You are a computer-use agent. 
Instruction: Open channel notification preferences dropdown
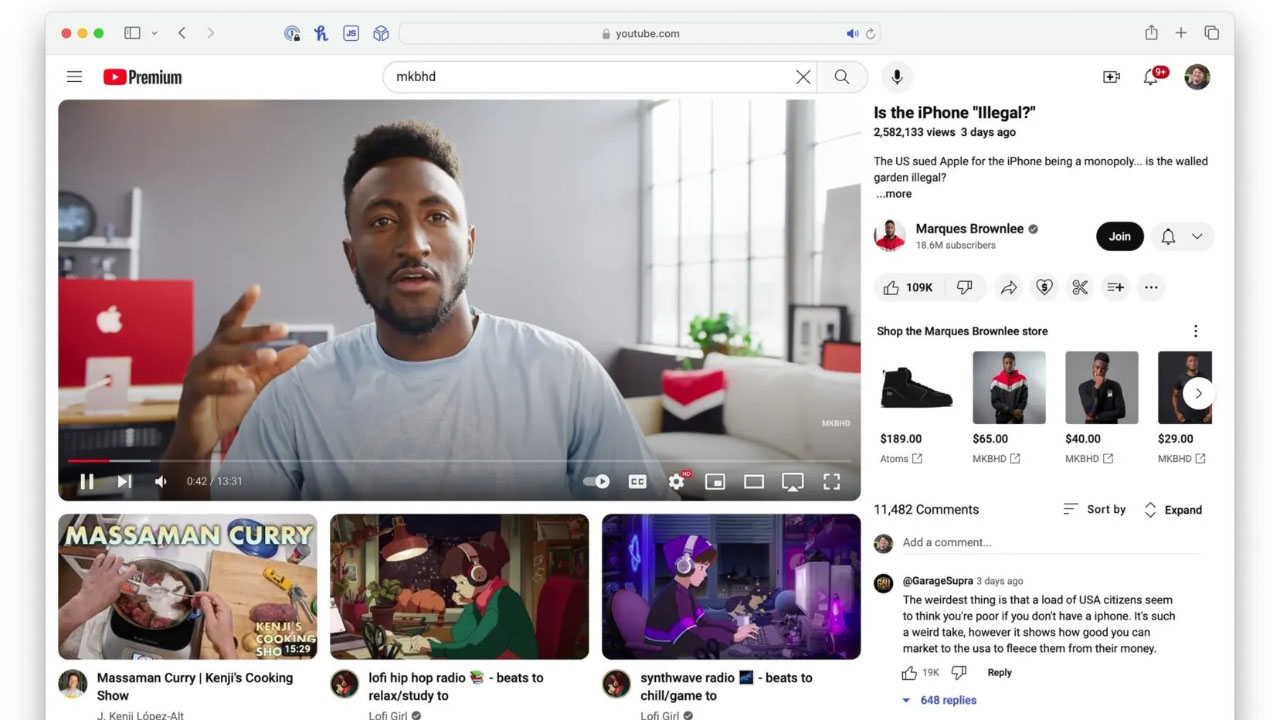click(x=1181, y=236)
